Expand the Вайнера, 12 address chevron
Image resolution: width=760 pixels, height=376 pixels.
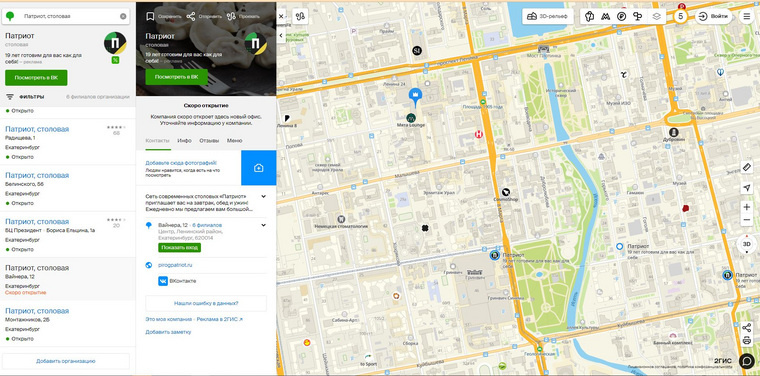pyautogui.click(x=263, y=225)
